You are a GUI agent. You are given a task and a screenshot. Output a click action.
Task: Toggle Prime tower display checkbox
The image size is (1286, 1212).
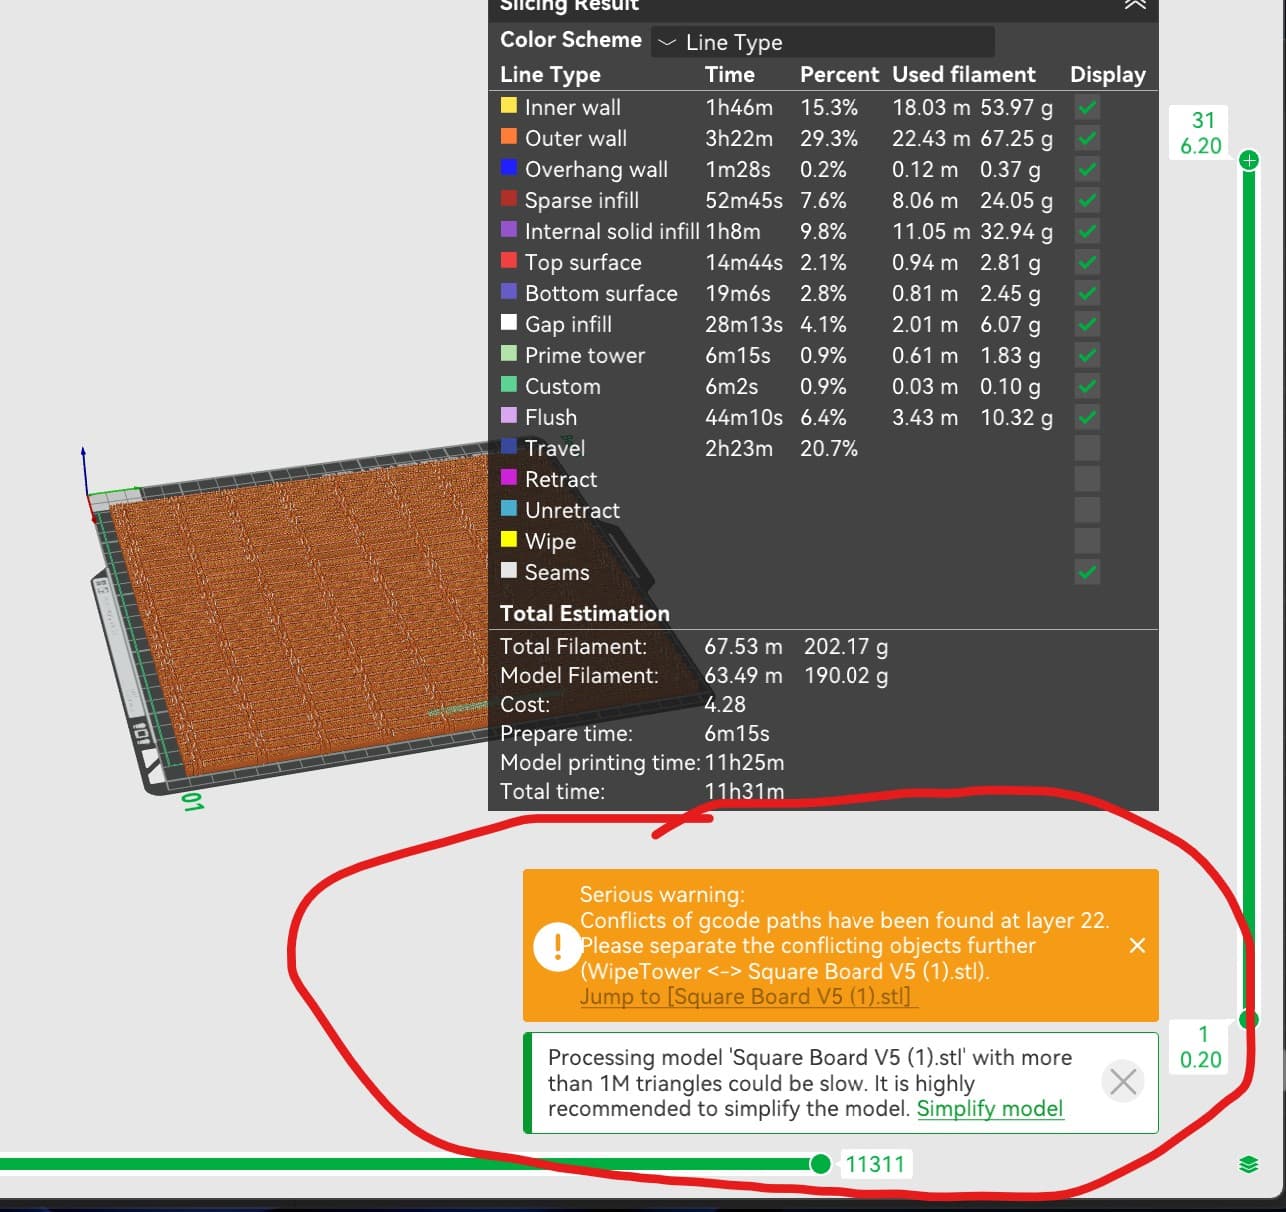(1087, 355)
